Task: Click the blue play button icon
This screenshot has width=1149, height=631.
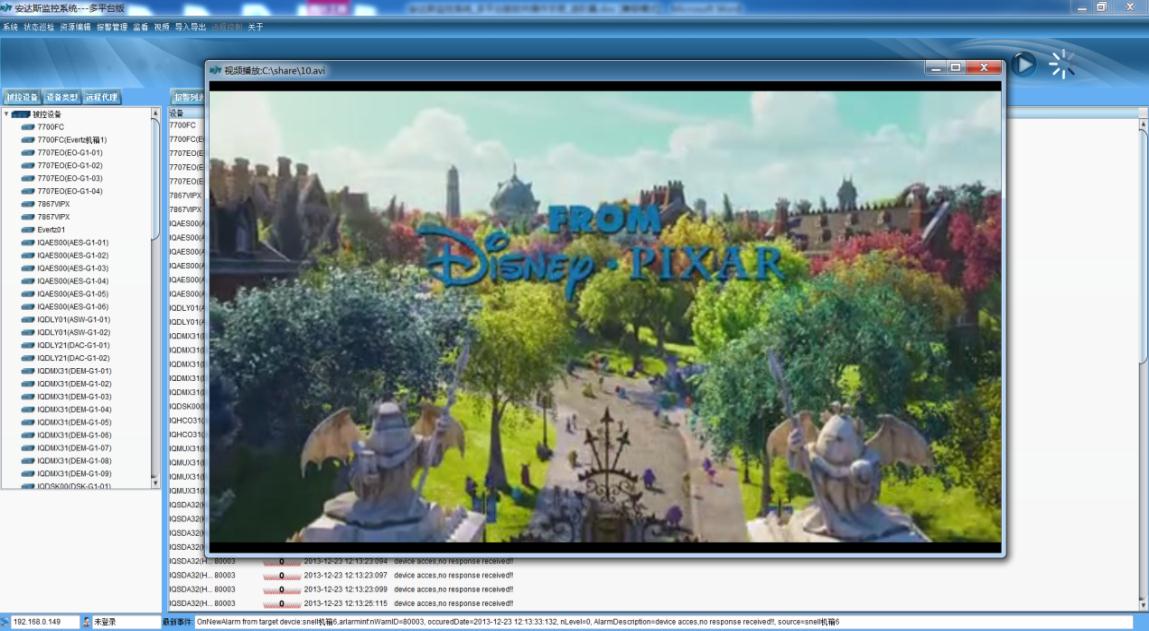Action: pos(1024,64)
